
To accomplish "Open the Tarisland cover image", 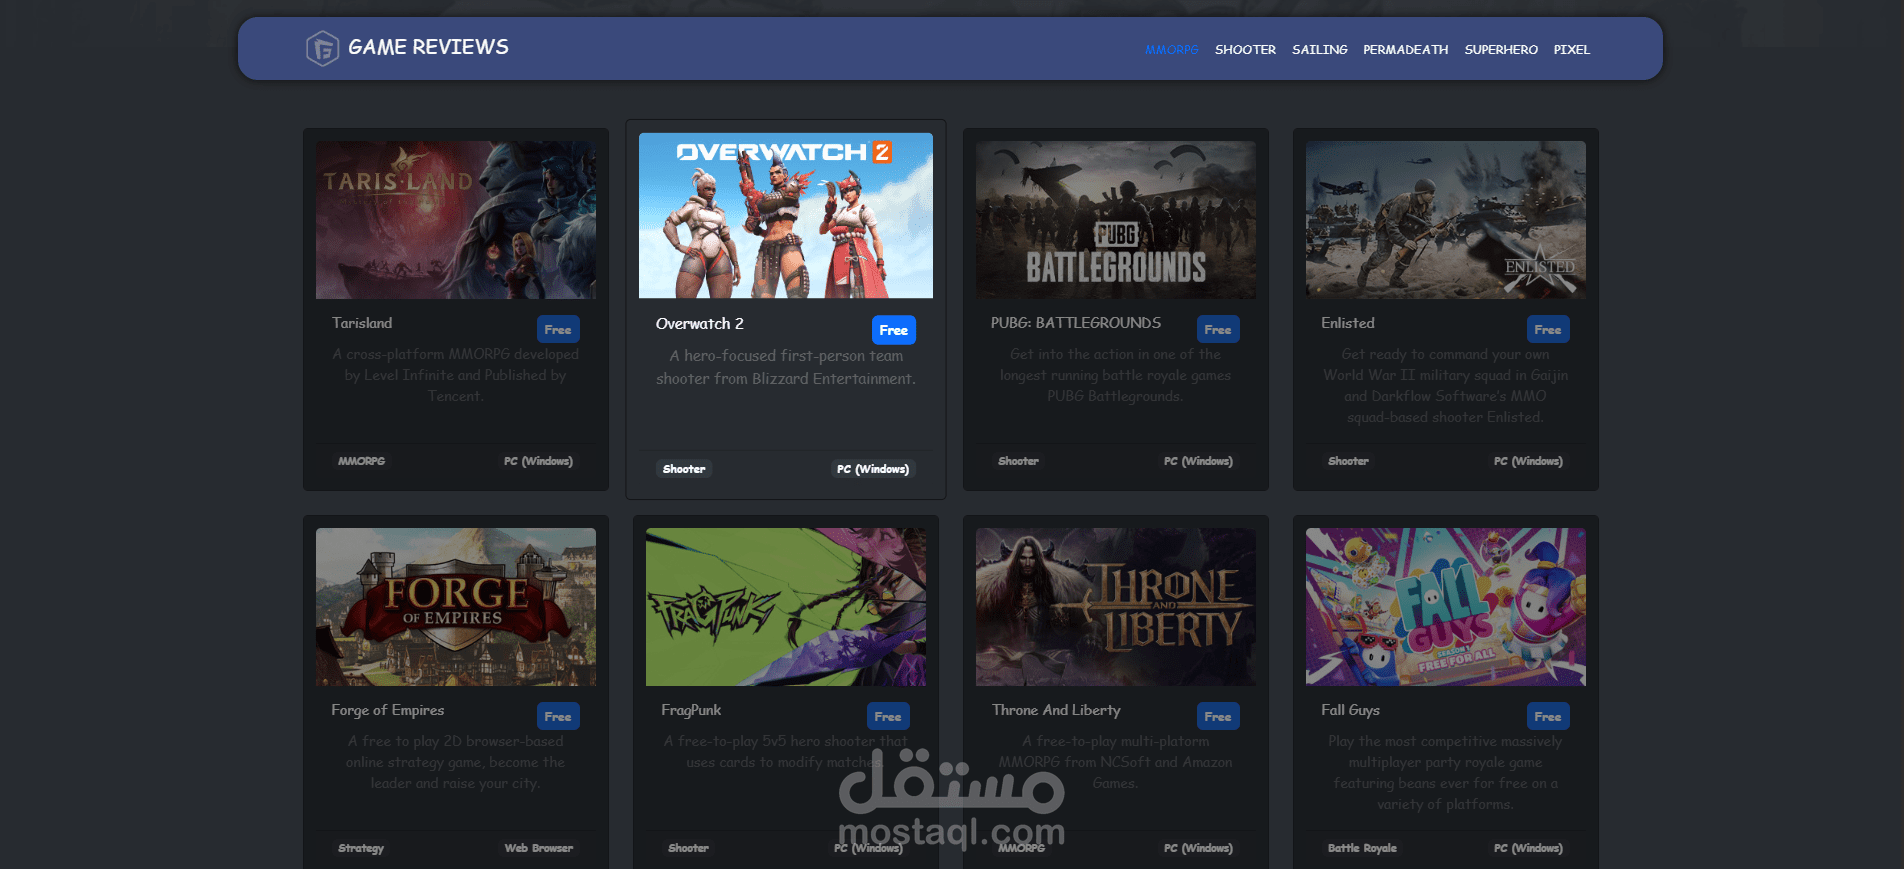I will 456,220.
